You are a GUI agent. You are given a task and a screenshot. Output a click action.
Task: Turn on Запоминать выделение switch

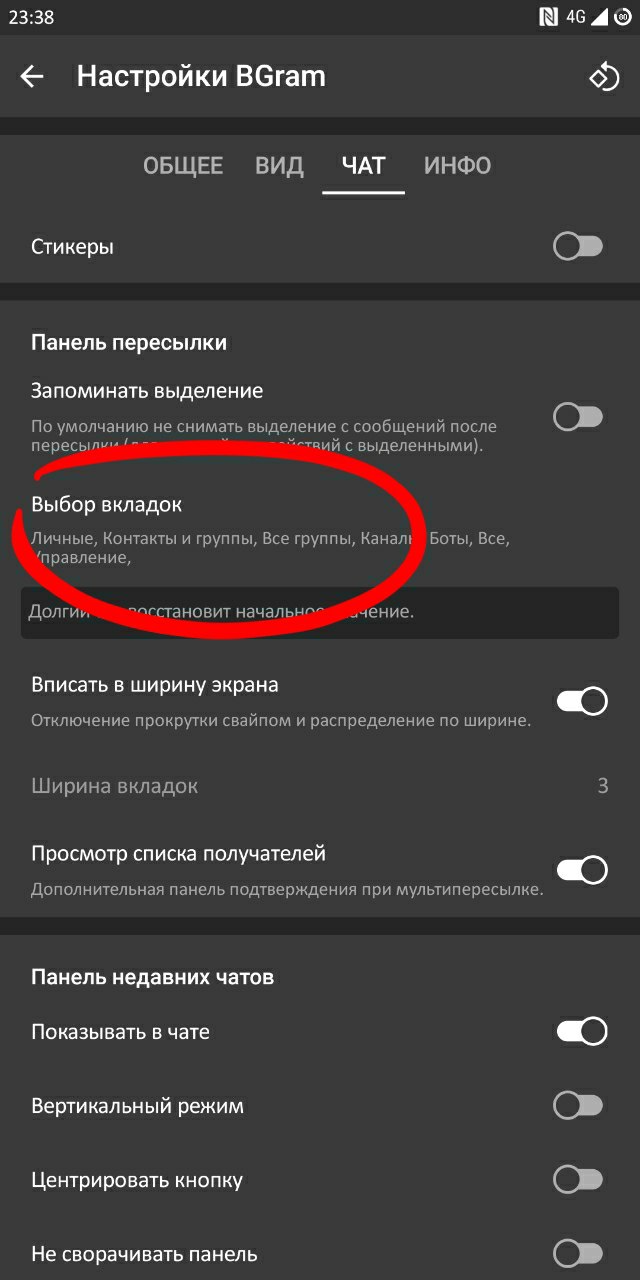tap(579, 417)
